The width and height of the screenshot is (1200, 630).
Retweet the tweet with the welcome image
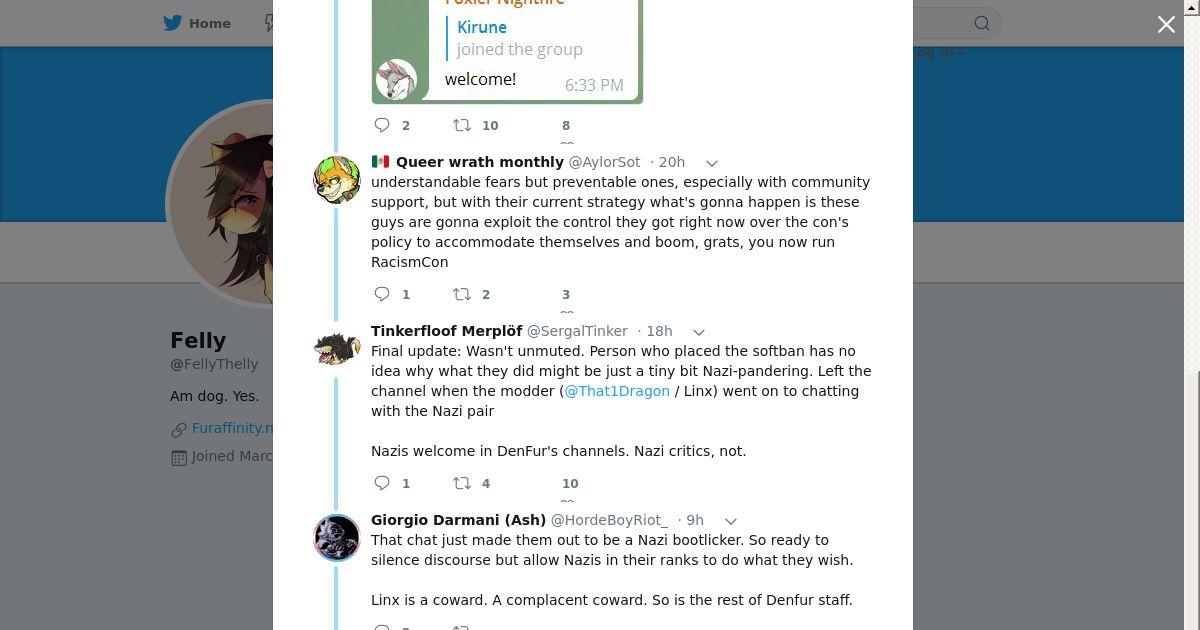[x=462, y=125]
